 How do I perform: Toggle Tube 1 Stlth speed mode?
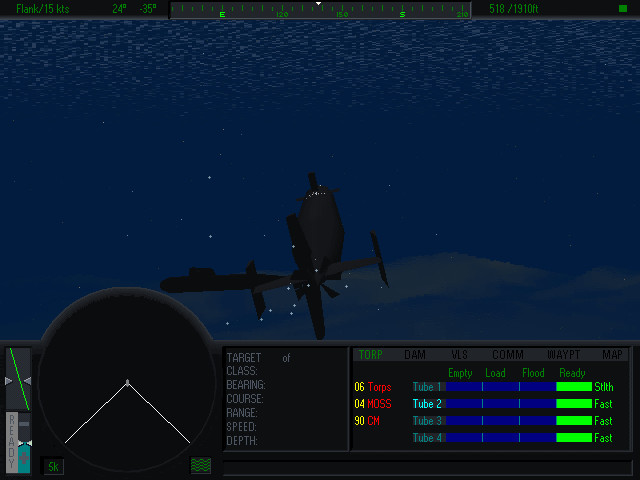[x=604, y=387]
